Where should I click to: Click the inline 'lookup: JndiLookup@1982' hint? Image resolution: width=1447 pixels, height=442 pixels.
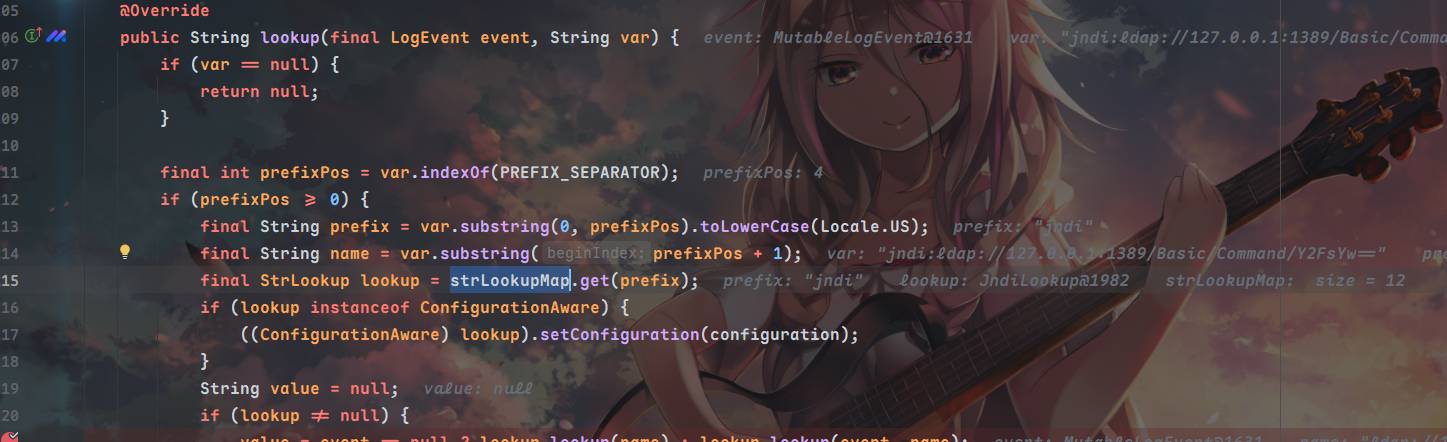(x=1014, y=281)
